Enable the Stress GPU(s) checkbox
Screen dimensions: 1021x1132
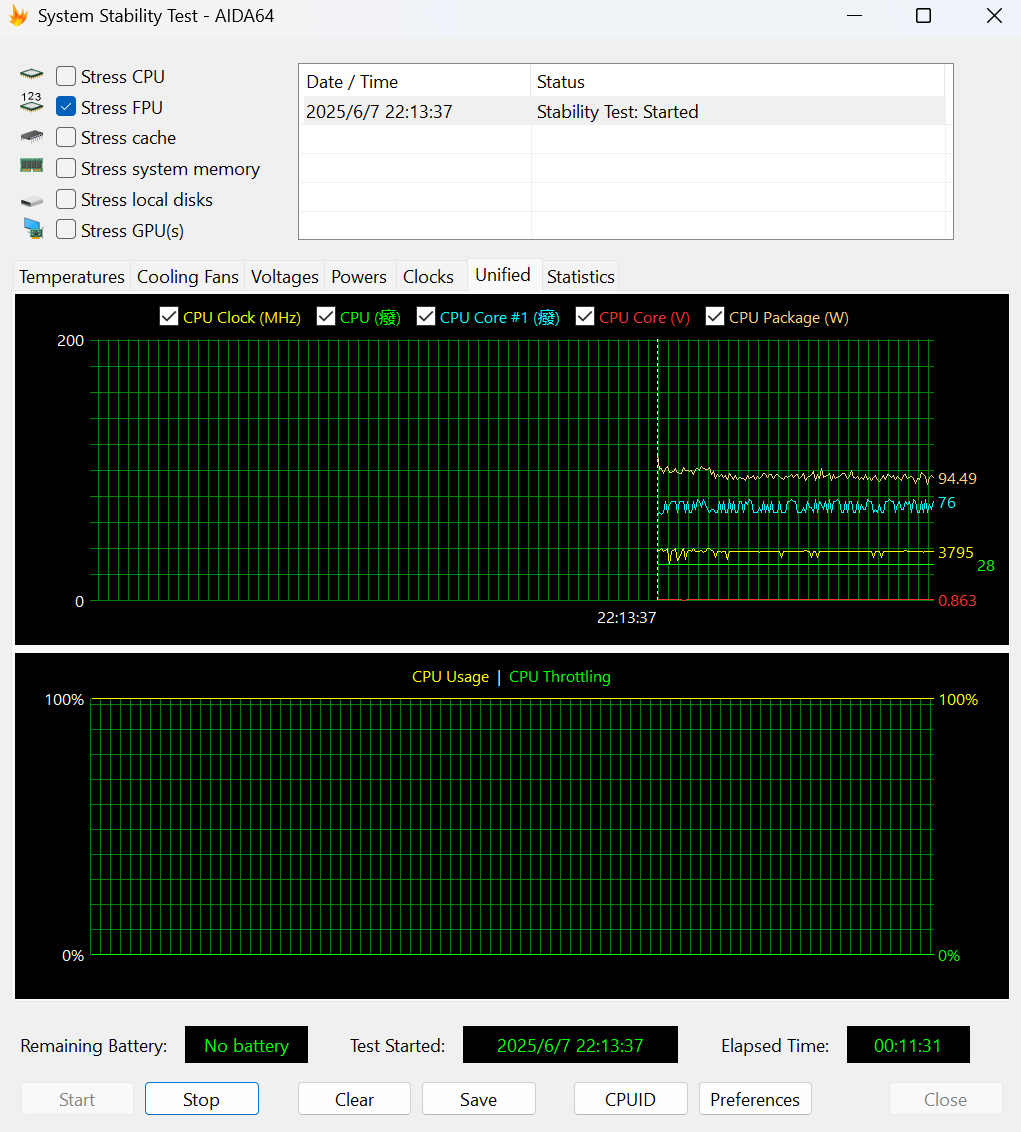coord(66,230)
